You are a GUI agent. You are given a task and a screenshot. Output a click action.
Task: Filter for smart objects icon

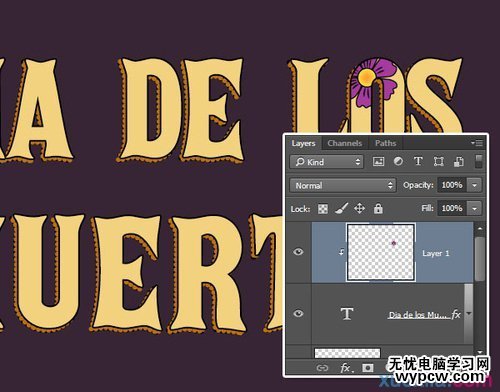[459, 162]
